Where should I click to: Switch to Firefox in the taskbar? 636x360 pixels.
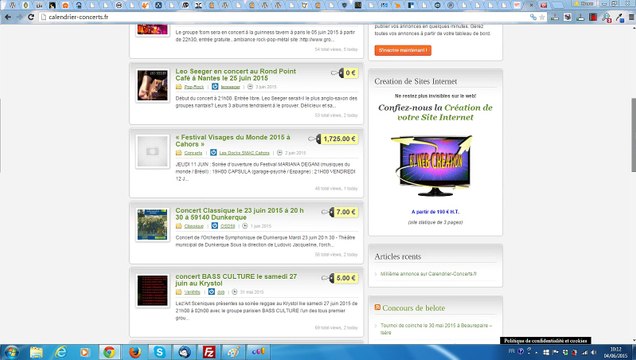pyautogui.click(x=135, y=352)
